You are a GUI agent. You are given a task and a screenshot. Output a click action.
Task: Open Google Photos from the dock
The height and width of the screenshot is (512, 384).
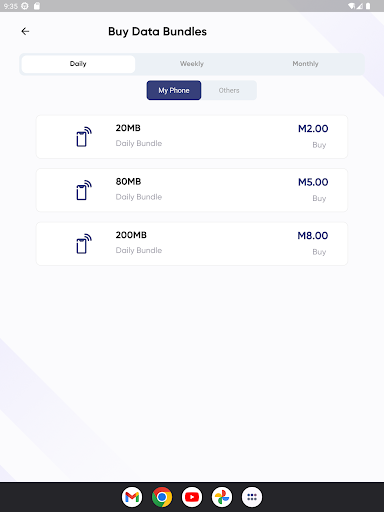coord(222,497)
